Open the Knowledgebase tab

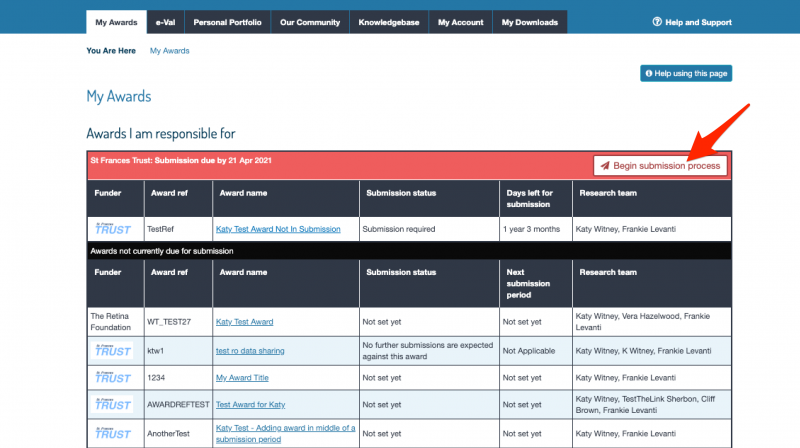(389, 22)
